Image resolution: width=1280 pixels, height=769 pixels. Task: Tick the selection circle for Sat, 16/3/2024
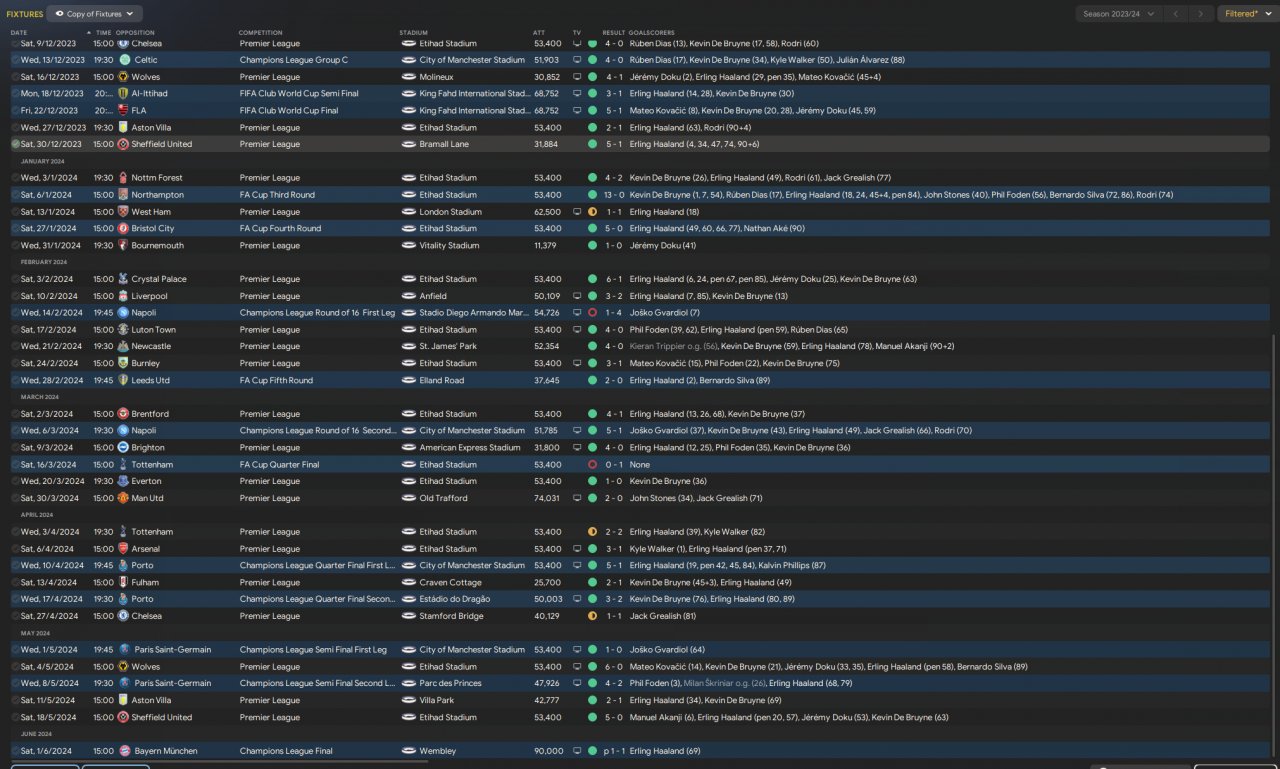pyautogui.click(x=15, y=465)
